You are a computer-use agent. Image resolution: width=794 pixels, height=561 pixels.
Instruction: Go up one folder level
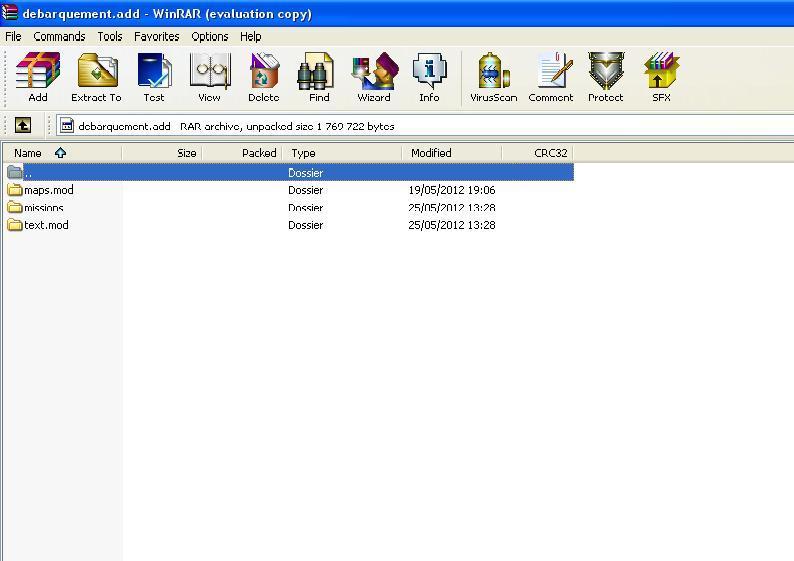(23, 126)
